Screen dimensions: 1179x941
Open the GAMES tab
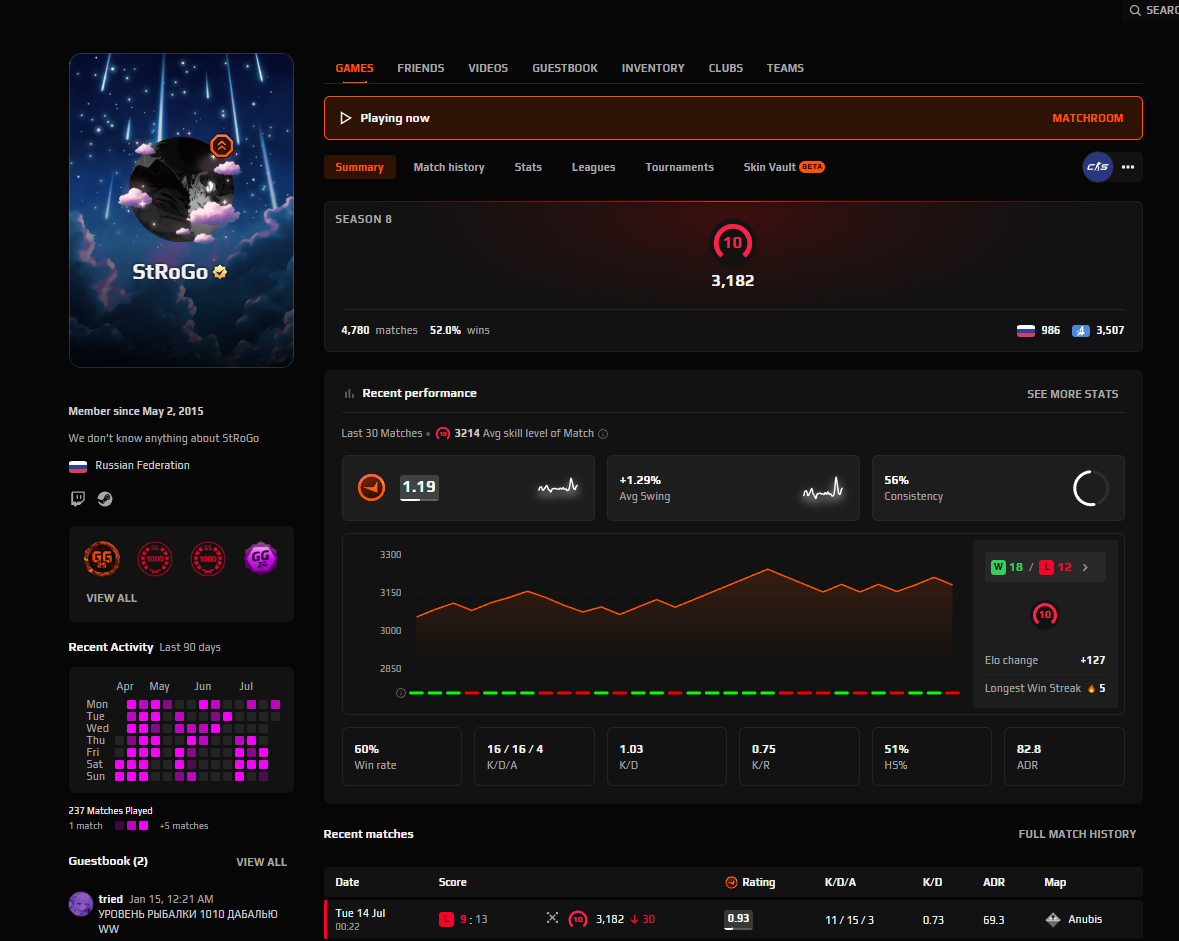tap(354, 68)
